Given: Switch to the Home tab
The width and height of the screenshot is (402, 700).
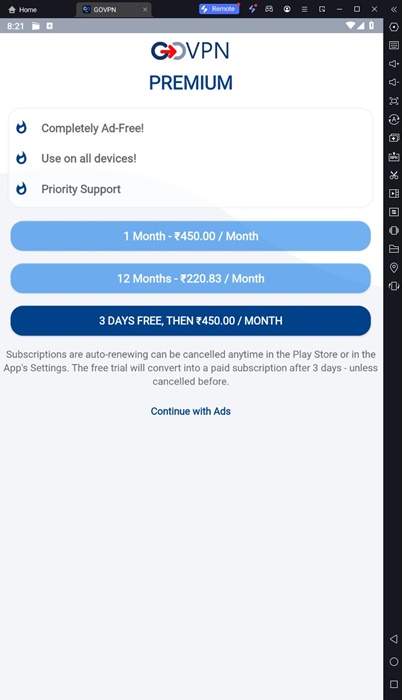Looking at the screenshot, I should 23,9.
